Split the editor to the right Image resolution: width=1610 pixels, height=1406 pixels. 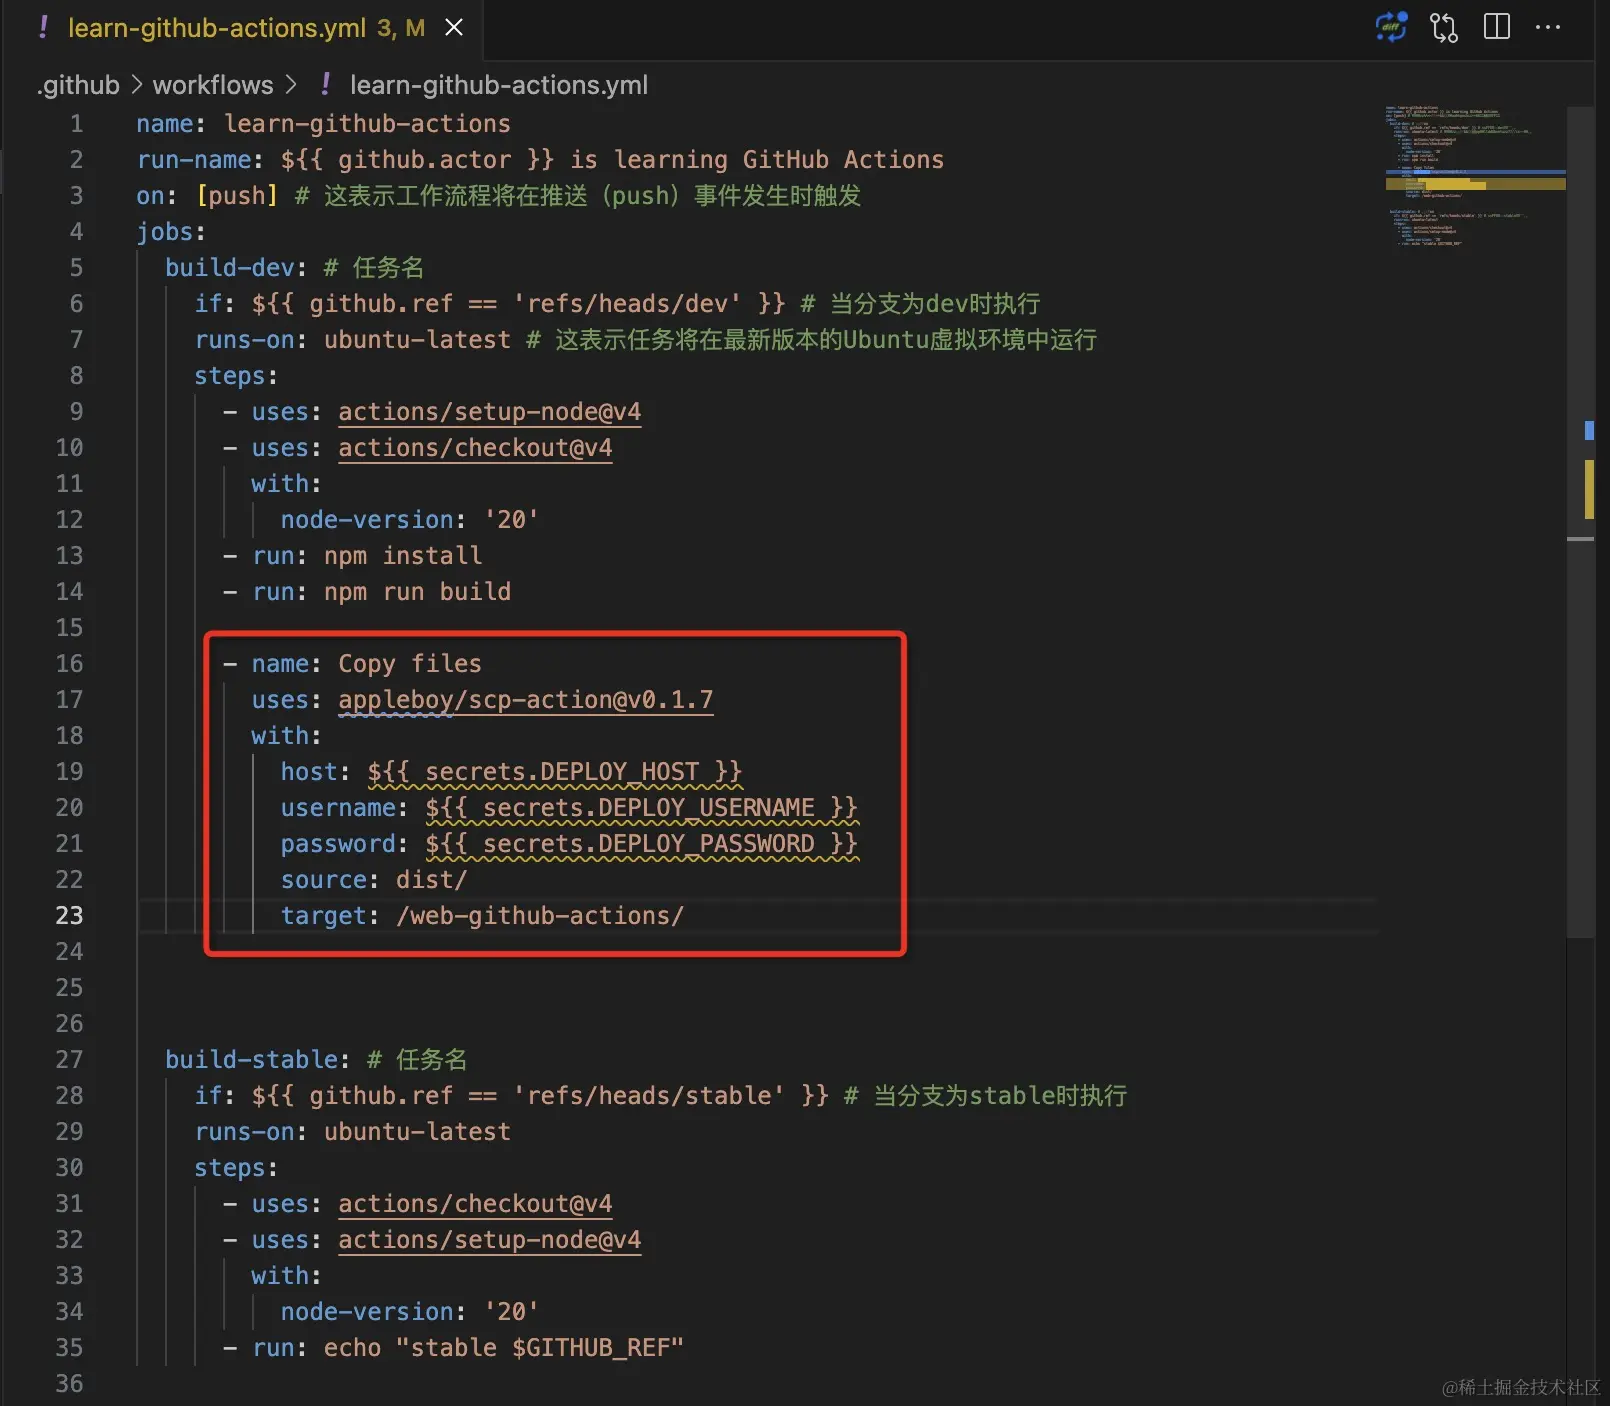(x=1497, y=27)
